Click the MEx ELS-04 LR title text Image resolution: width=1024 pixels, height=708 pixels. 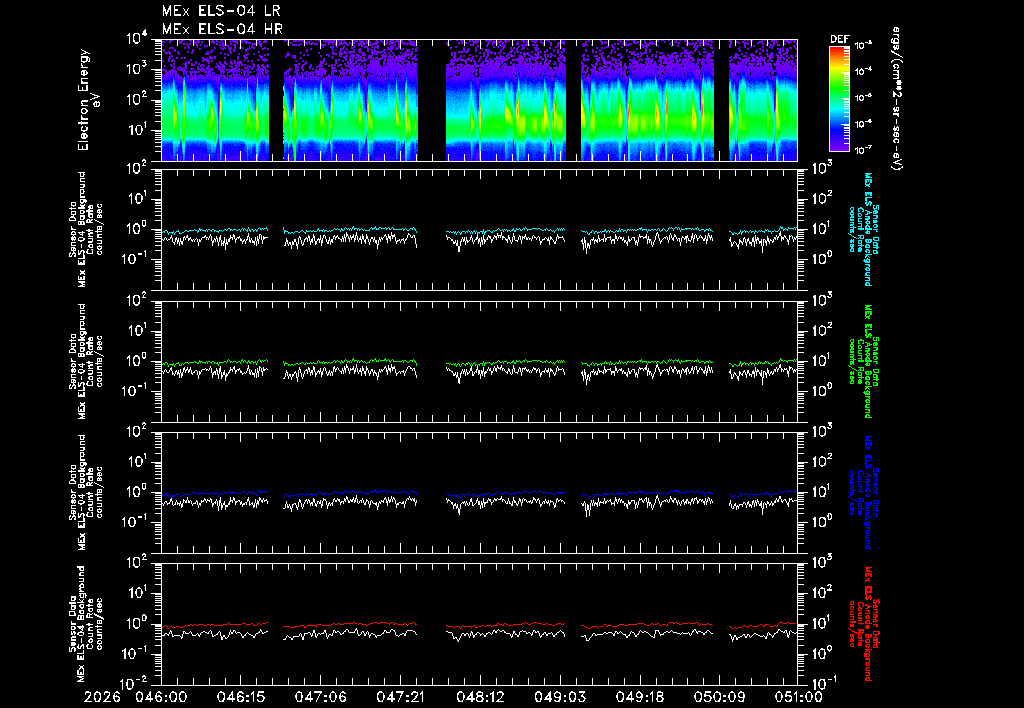click(221, 11)
